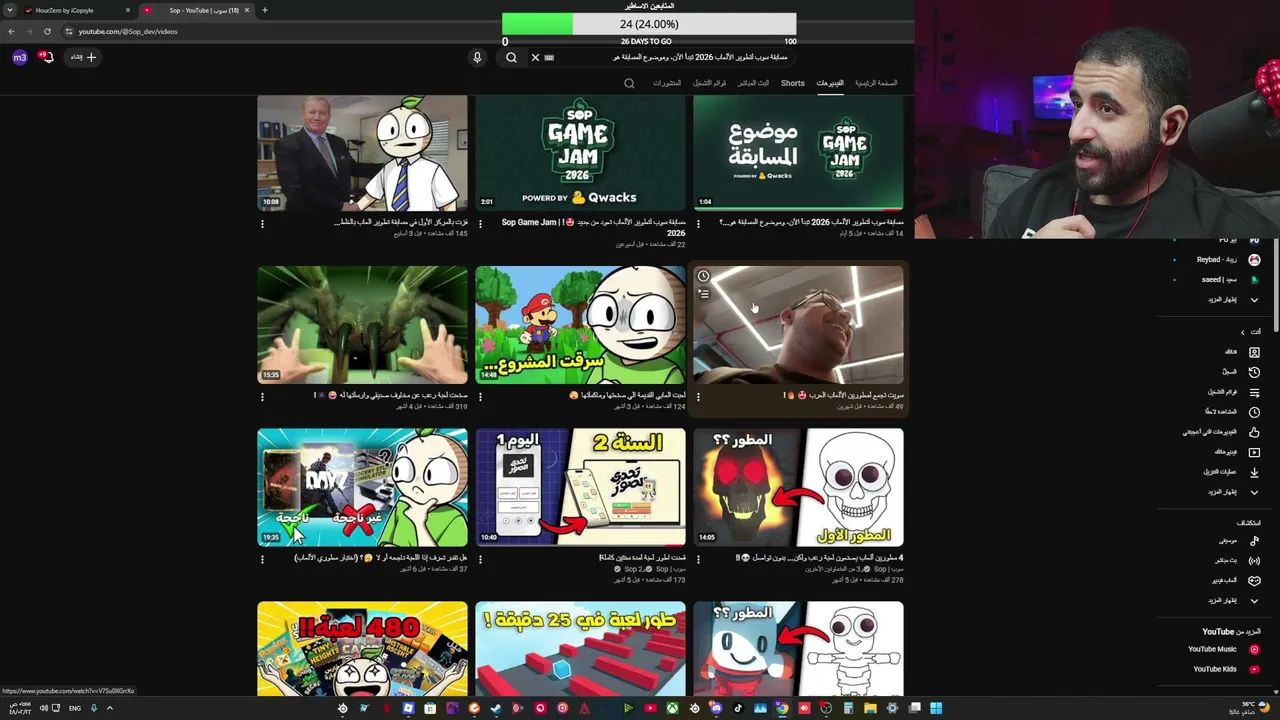1280x720 pixels.
Task: Click the Watch Later clock on hovered thumbnail
Action: (704, 276)
